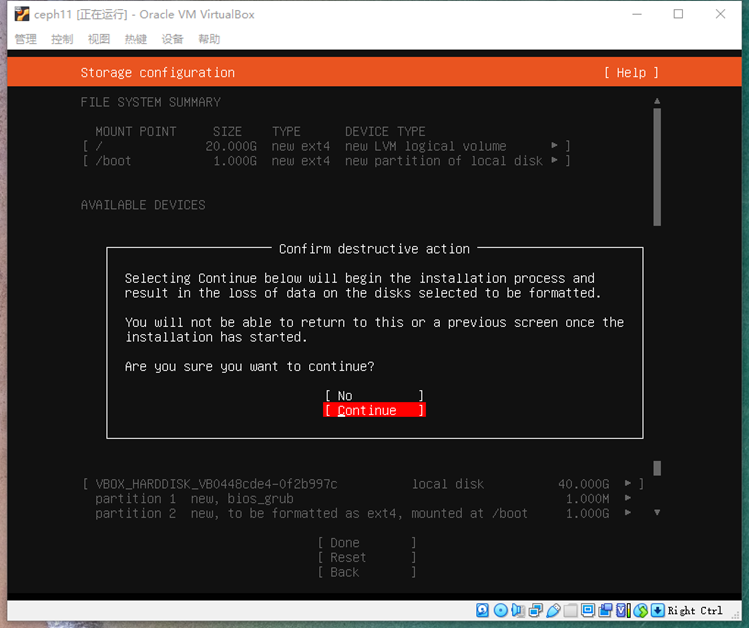Expand the root mount point row arrow

pos(554,145)
